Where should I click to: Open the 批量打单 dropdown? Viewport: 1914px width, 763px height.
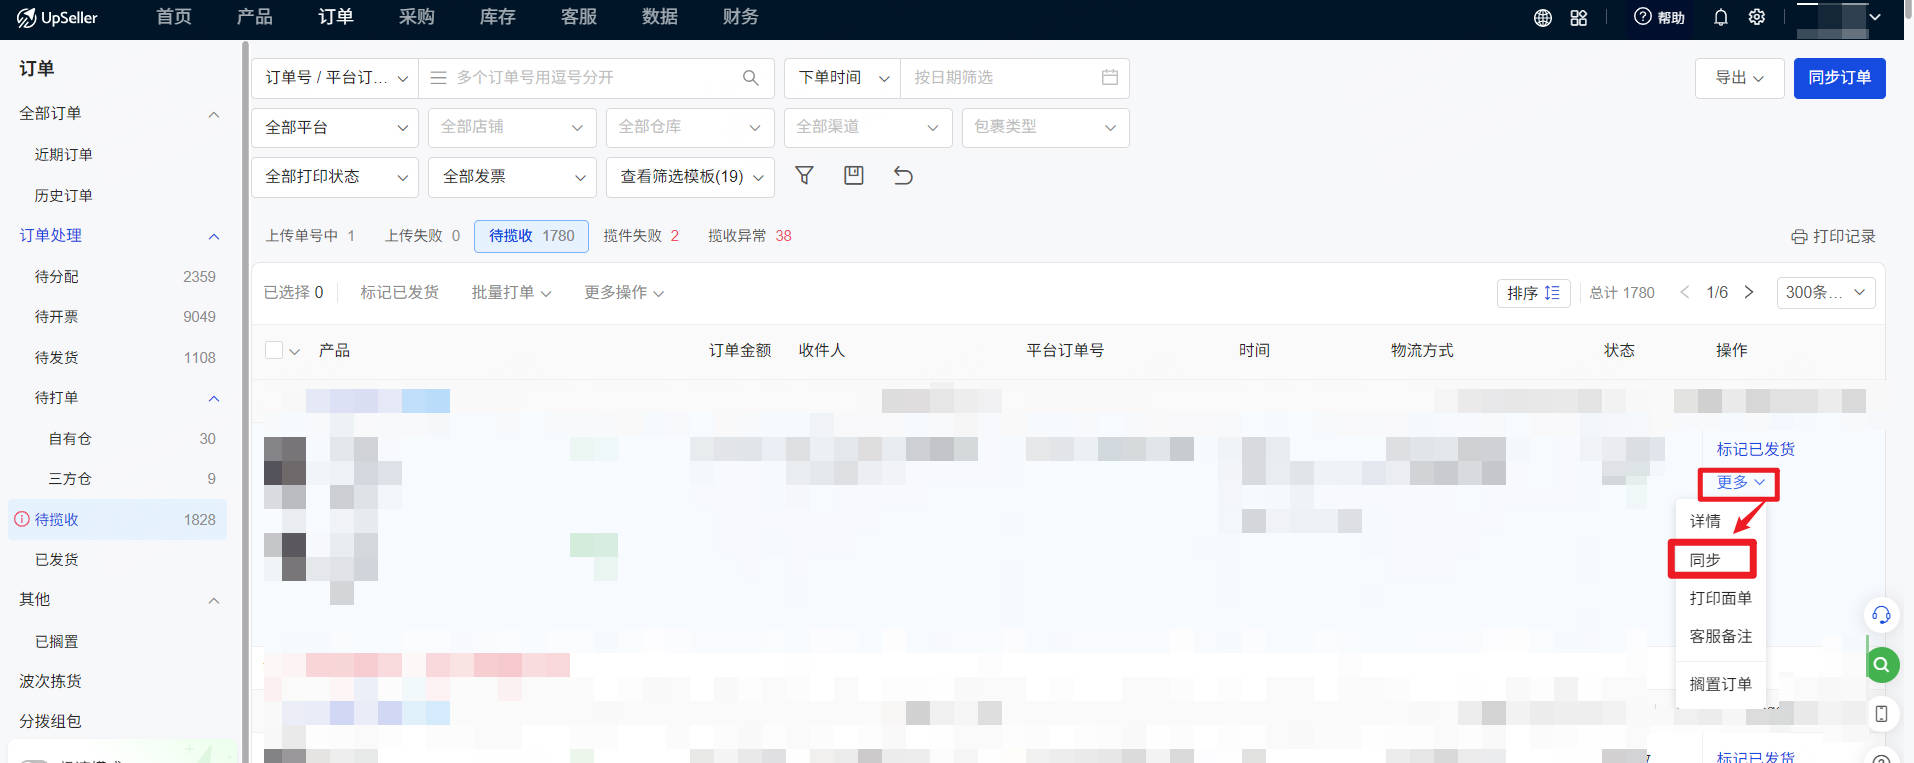(x=511, y=292)
